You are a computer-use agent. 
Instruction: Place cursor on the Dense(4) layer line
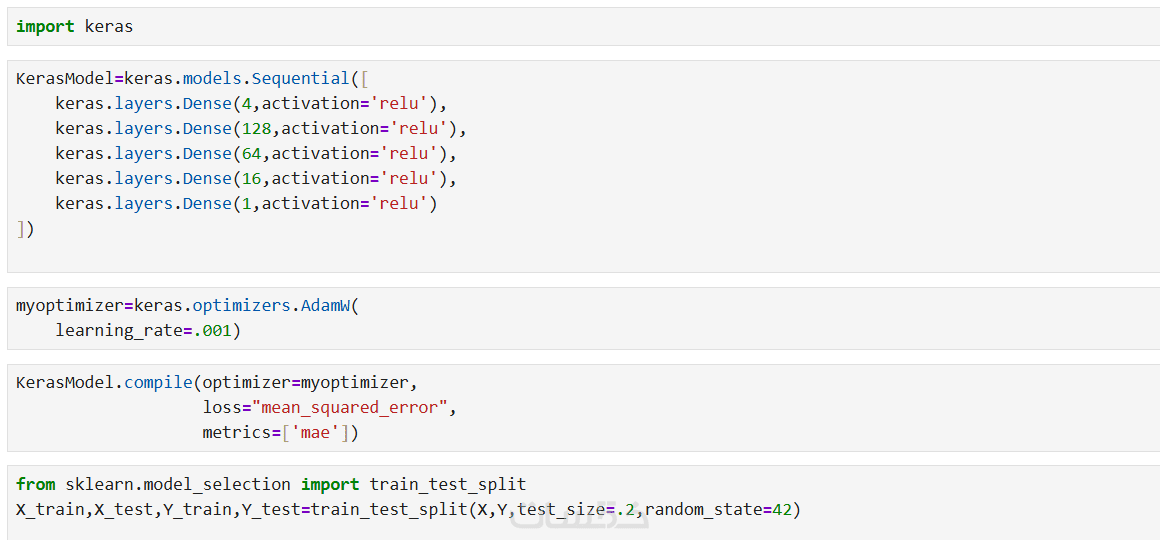tap(251, 103)
